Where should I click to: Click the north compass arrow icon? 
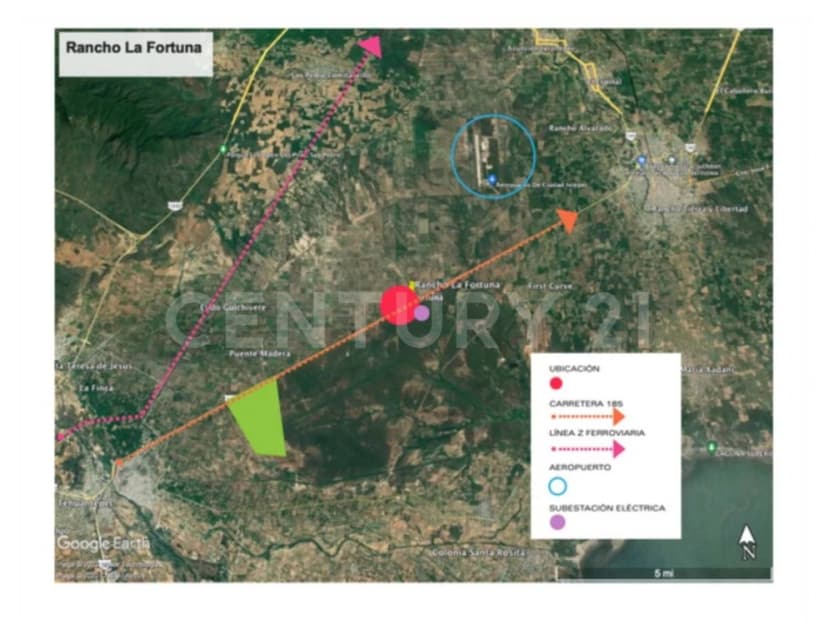747,541
